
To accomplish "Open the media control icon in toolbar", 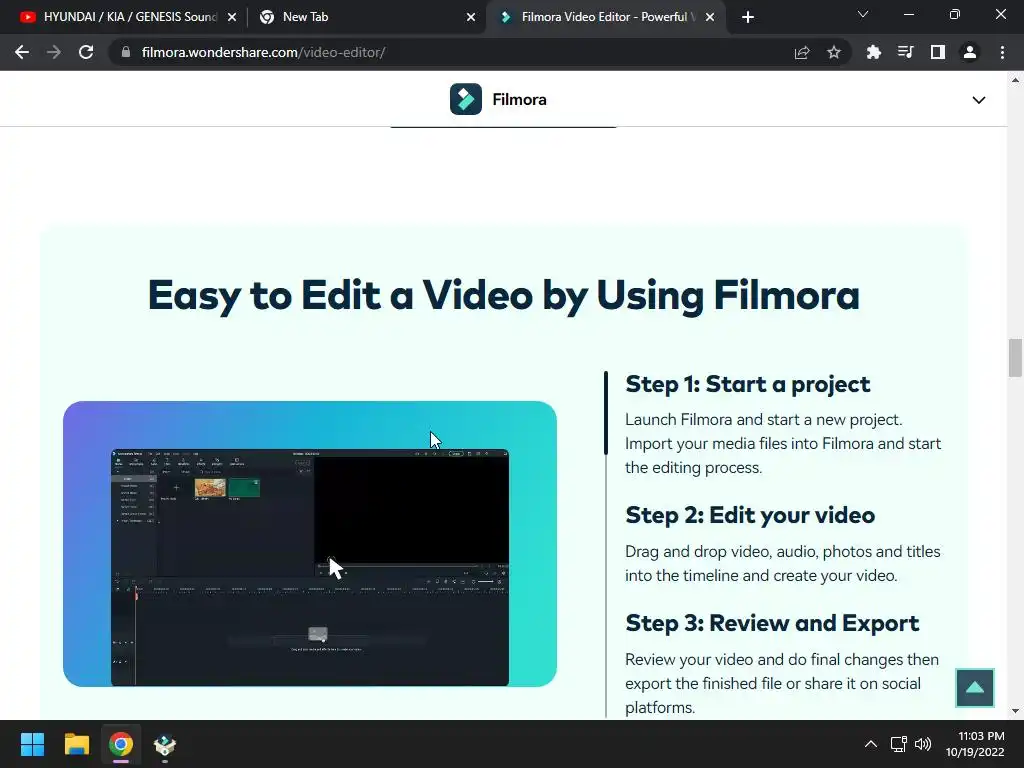I will tap(905, 52).
